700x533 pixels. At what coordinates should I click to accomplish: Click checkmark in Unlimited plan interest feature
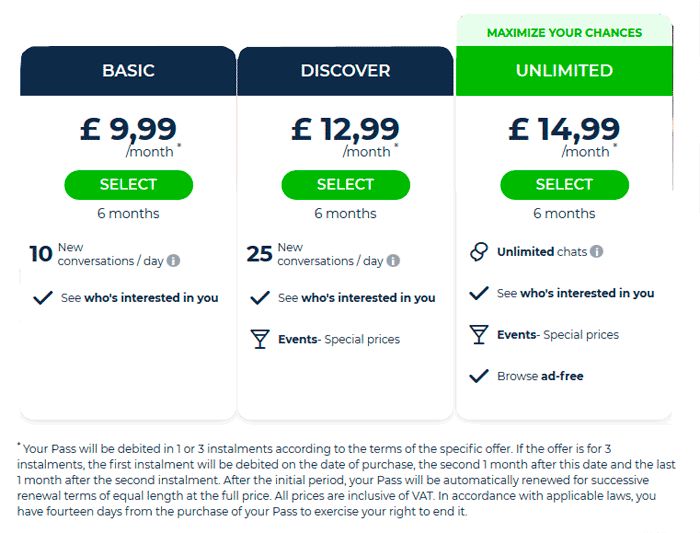(479, 293)
